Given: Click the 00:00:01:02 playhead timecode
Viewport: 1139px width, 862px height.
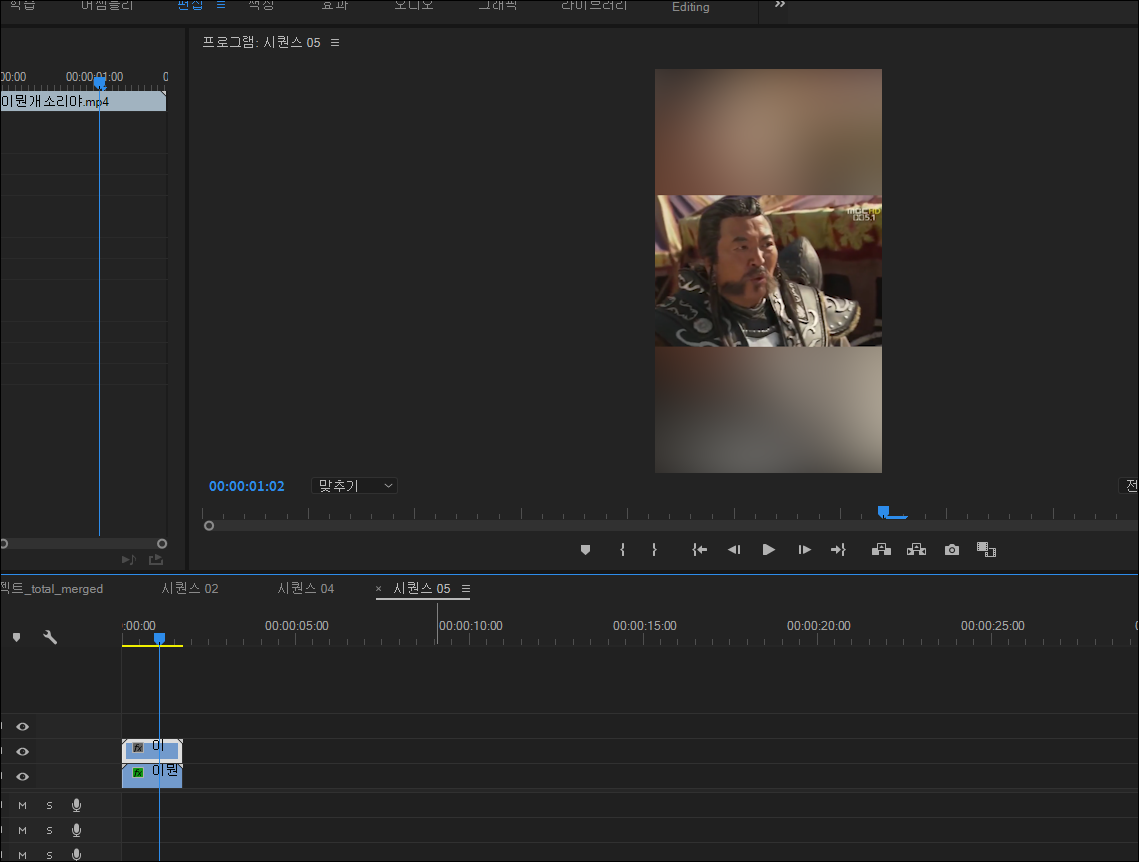Looking at the screenshot, I should (247, 486).
